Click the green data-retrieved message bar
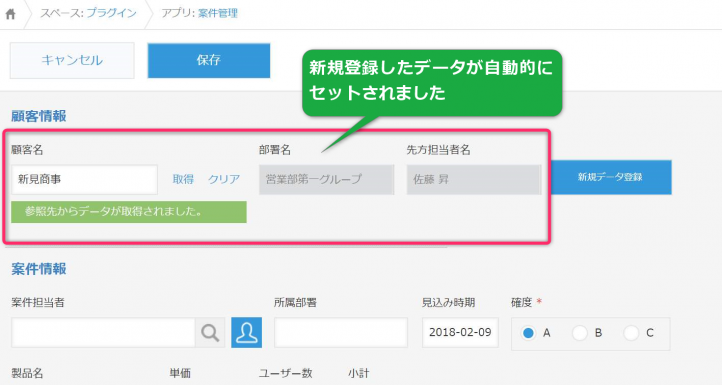The width and height of the screenshot is (722, 385). (129, 212)
